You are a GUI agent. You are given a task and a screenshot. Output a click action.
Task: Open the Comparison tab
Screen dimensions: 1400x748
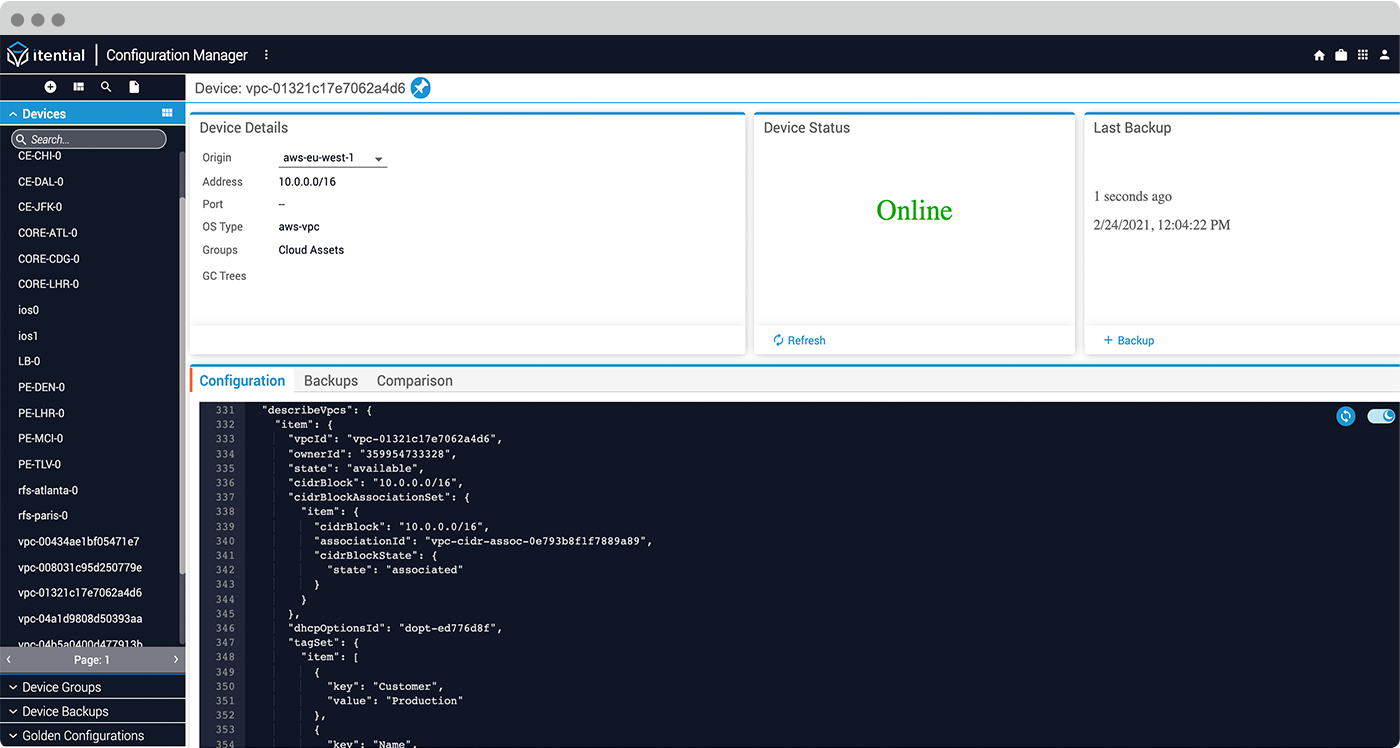click(414, 380)
